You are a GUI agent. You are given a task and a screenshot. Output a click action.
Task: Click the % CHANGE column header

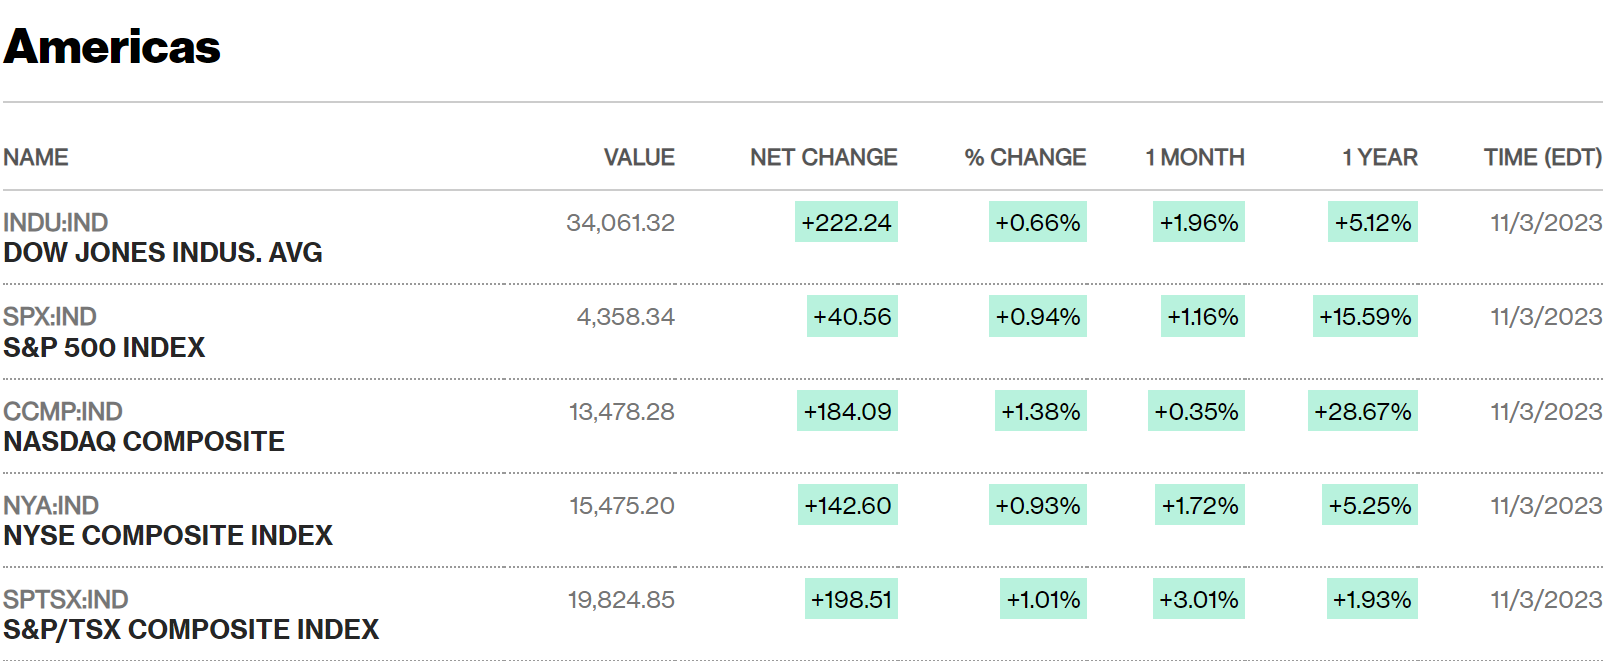(x=1025, y=158)
